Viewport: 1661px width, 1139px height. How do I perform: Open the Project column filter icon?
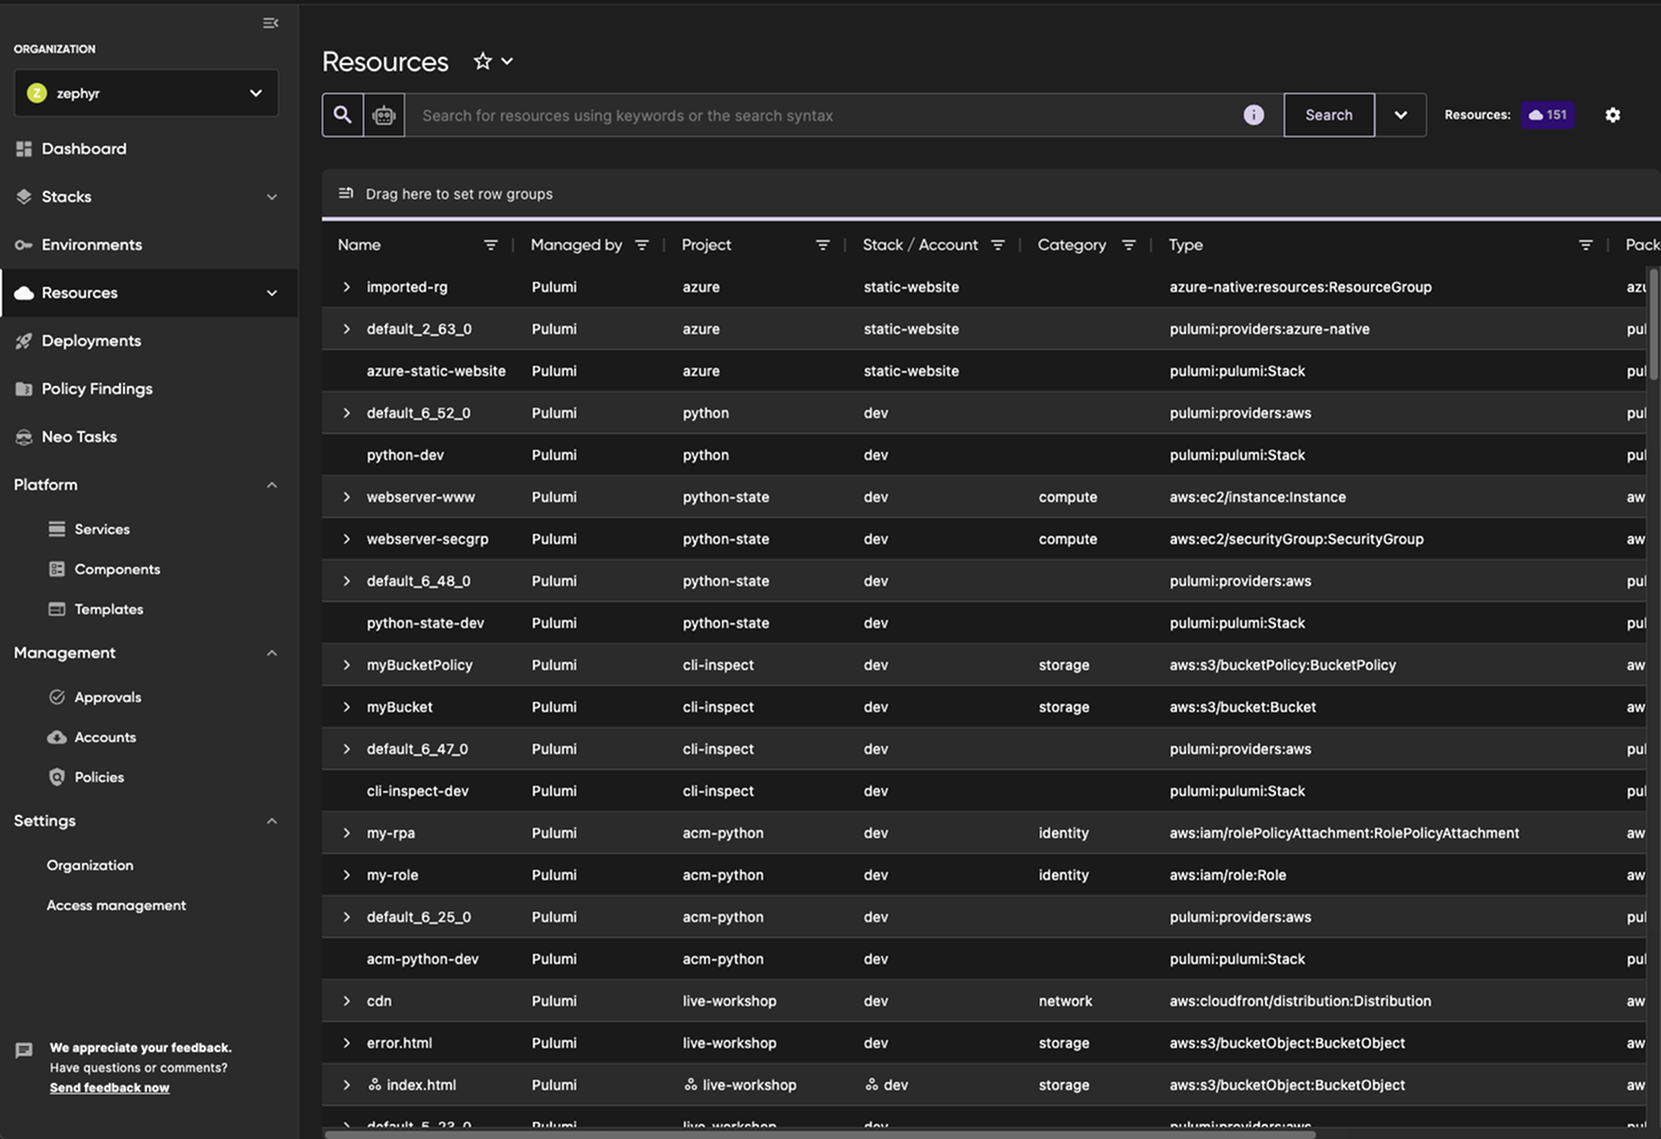822,245
